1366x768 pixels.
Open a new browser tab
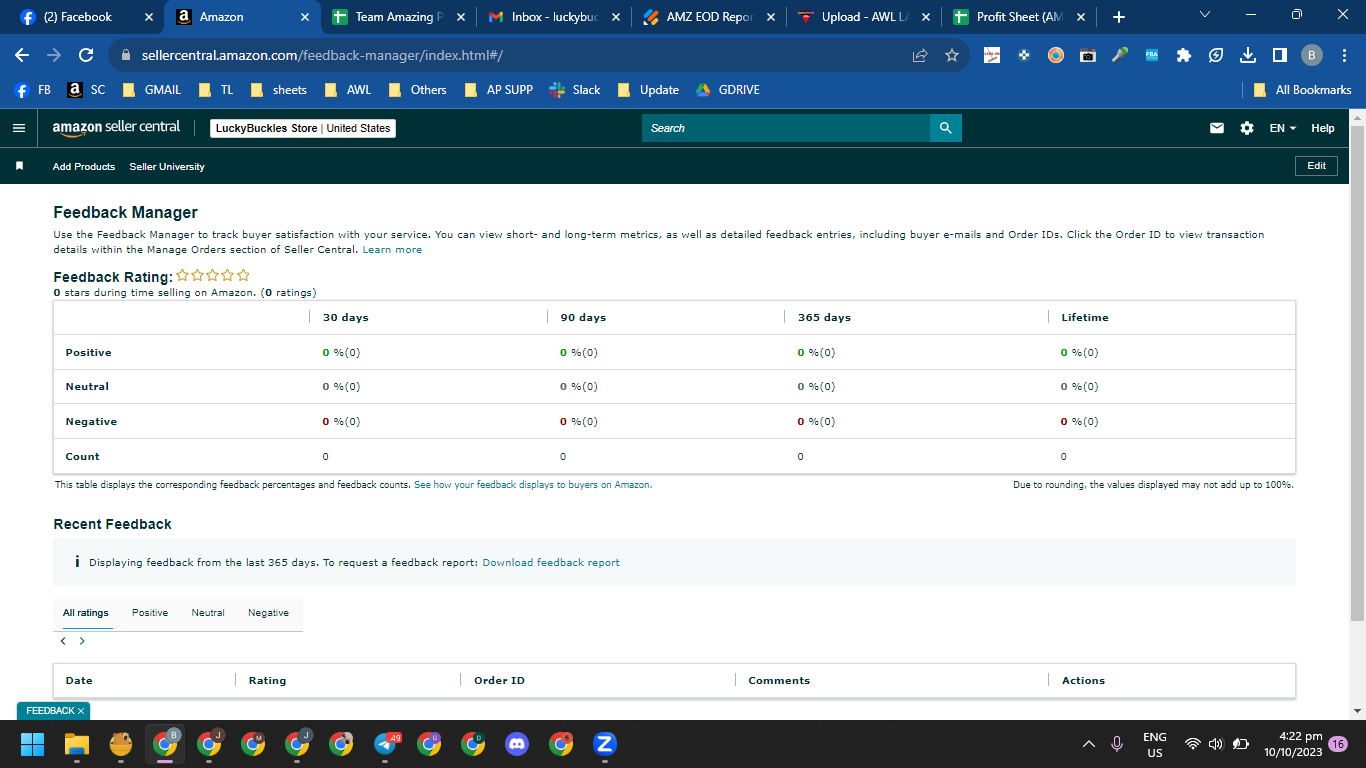(x=1119, y=17)
